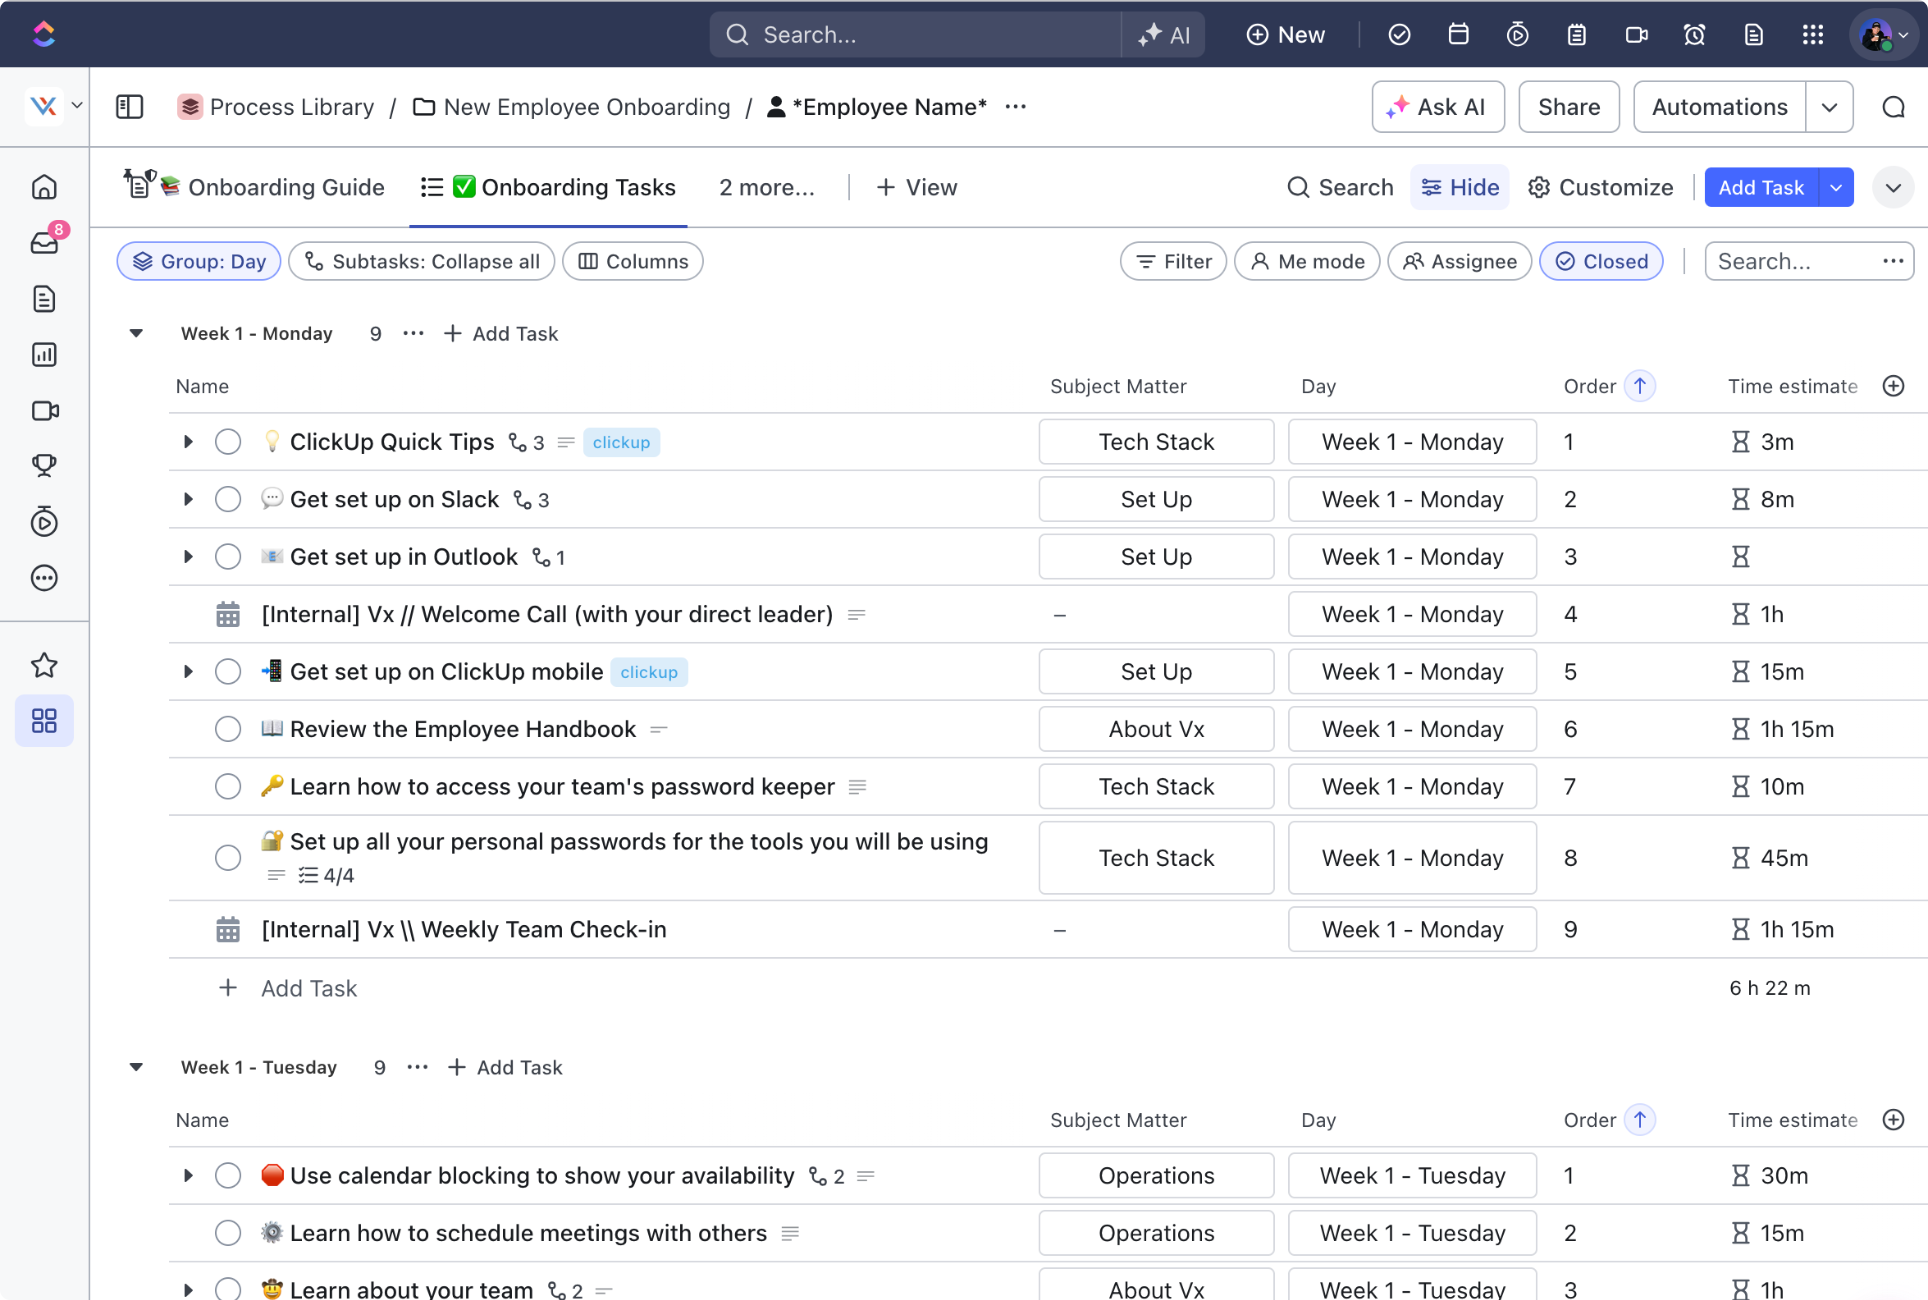Click the Favorites star icon in sidebar

[45, 665]
